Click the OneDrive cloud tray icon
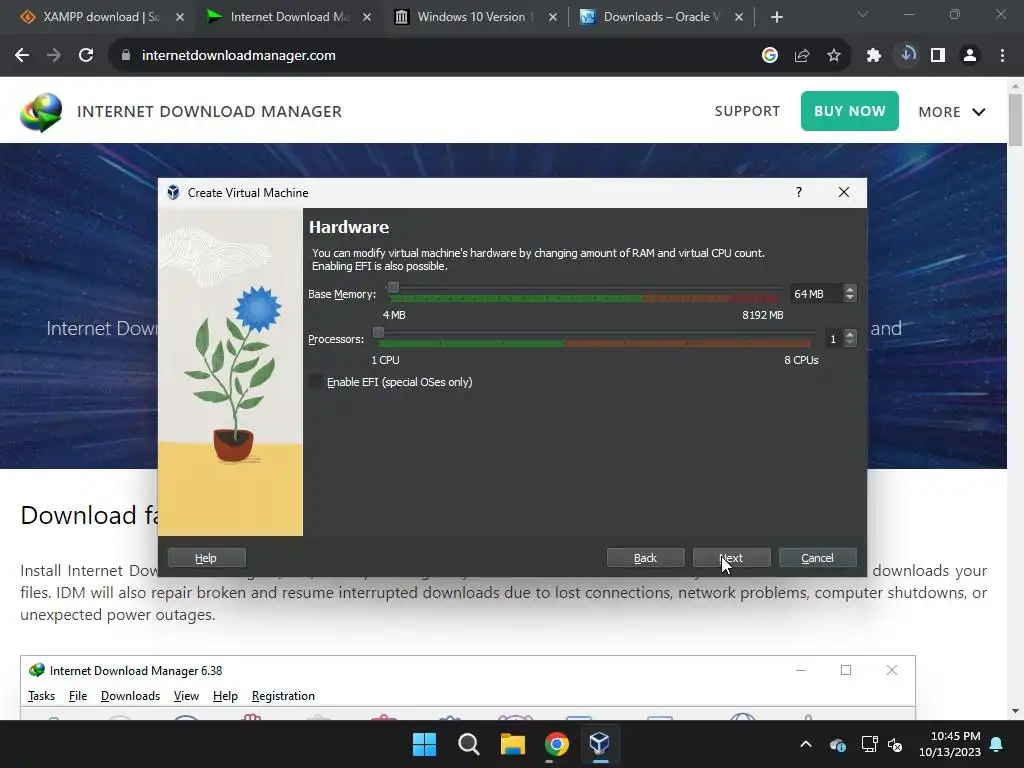This screenshot has height=768, width=1024. [x=838, y=744]
